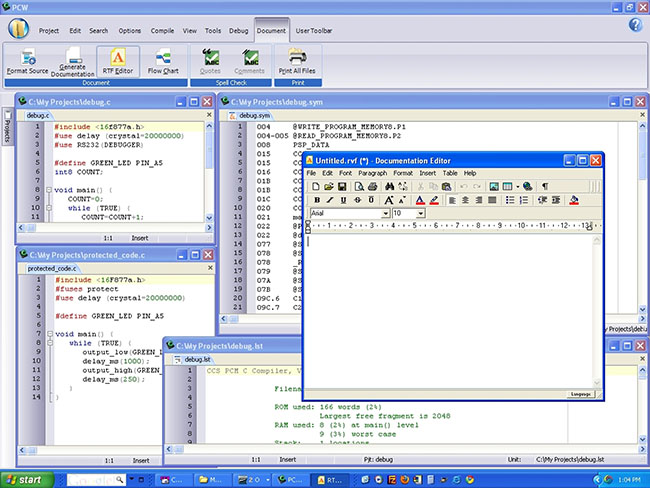
Task: Click the Replace icon next to the binoculars
Action: [x=403, y=187]
